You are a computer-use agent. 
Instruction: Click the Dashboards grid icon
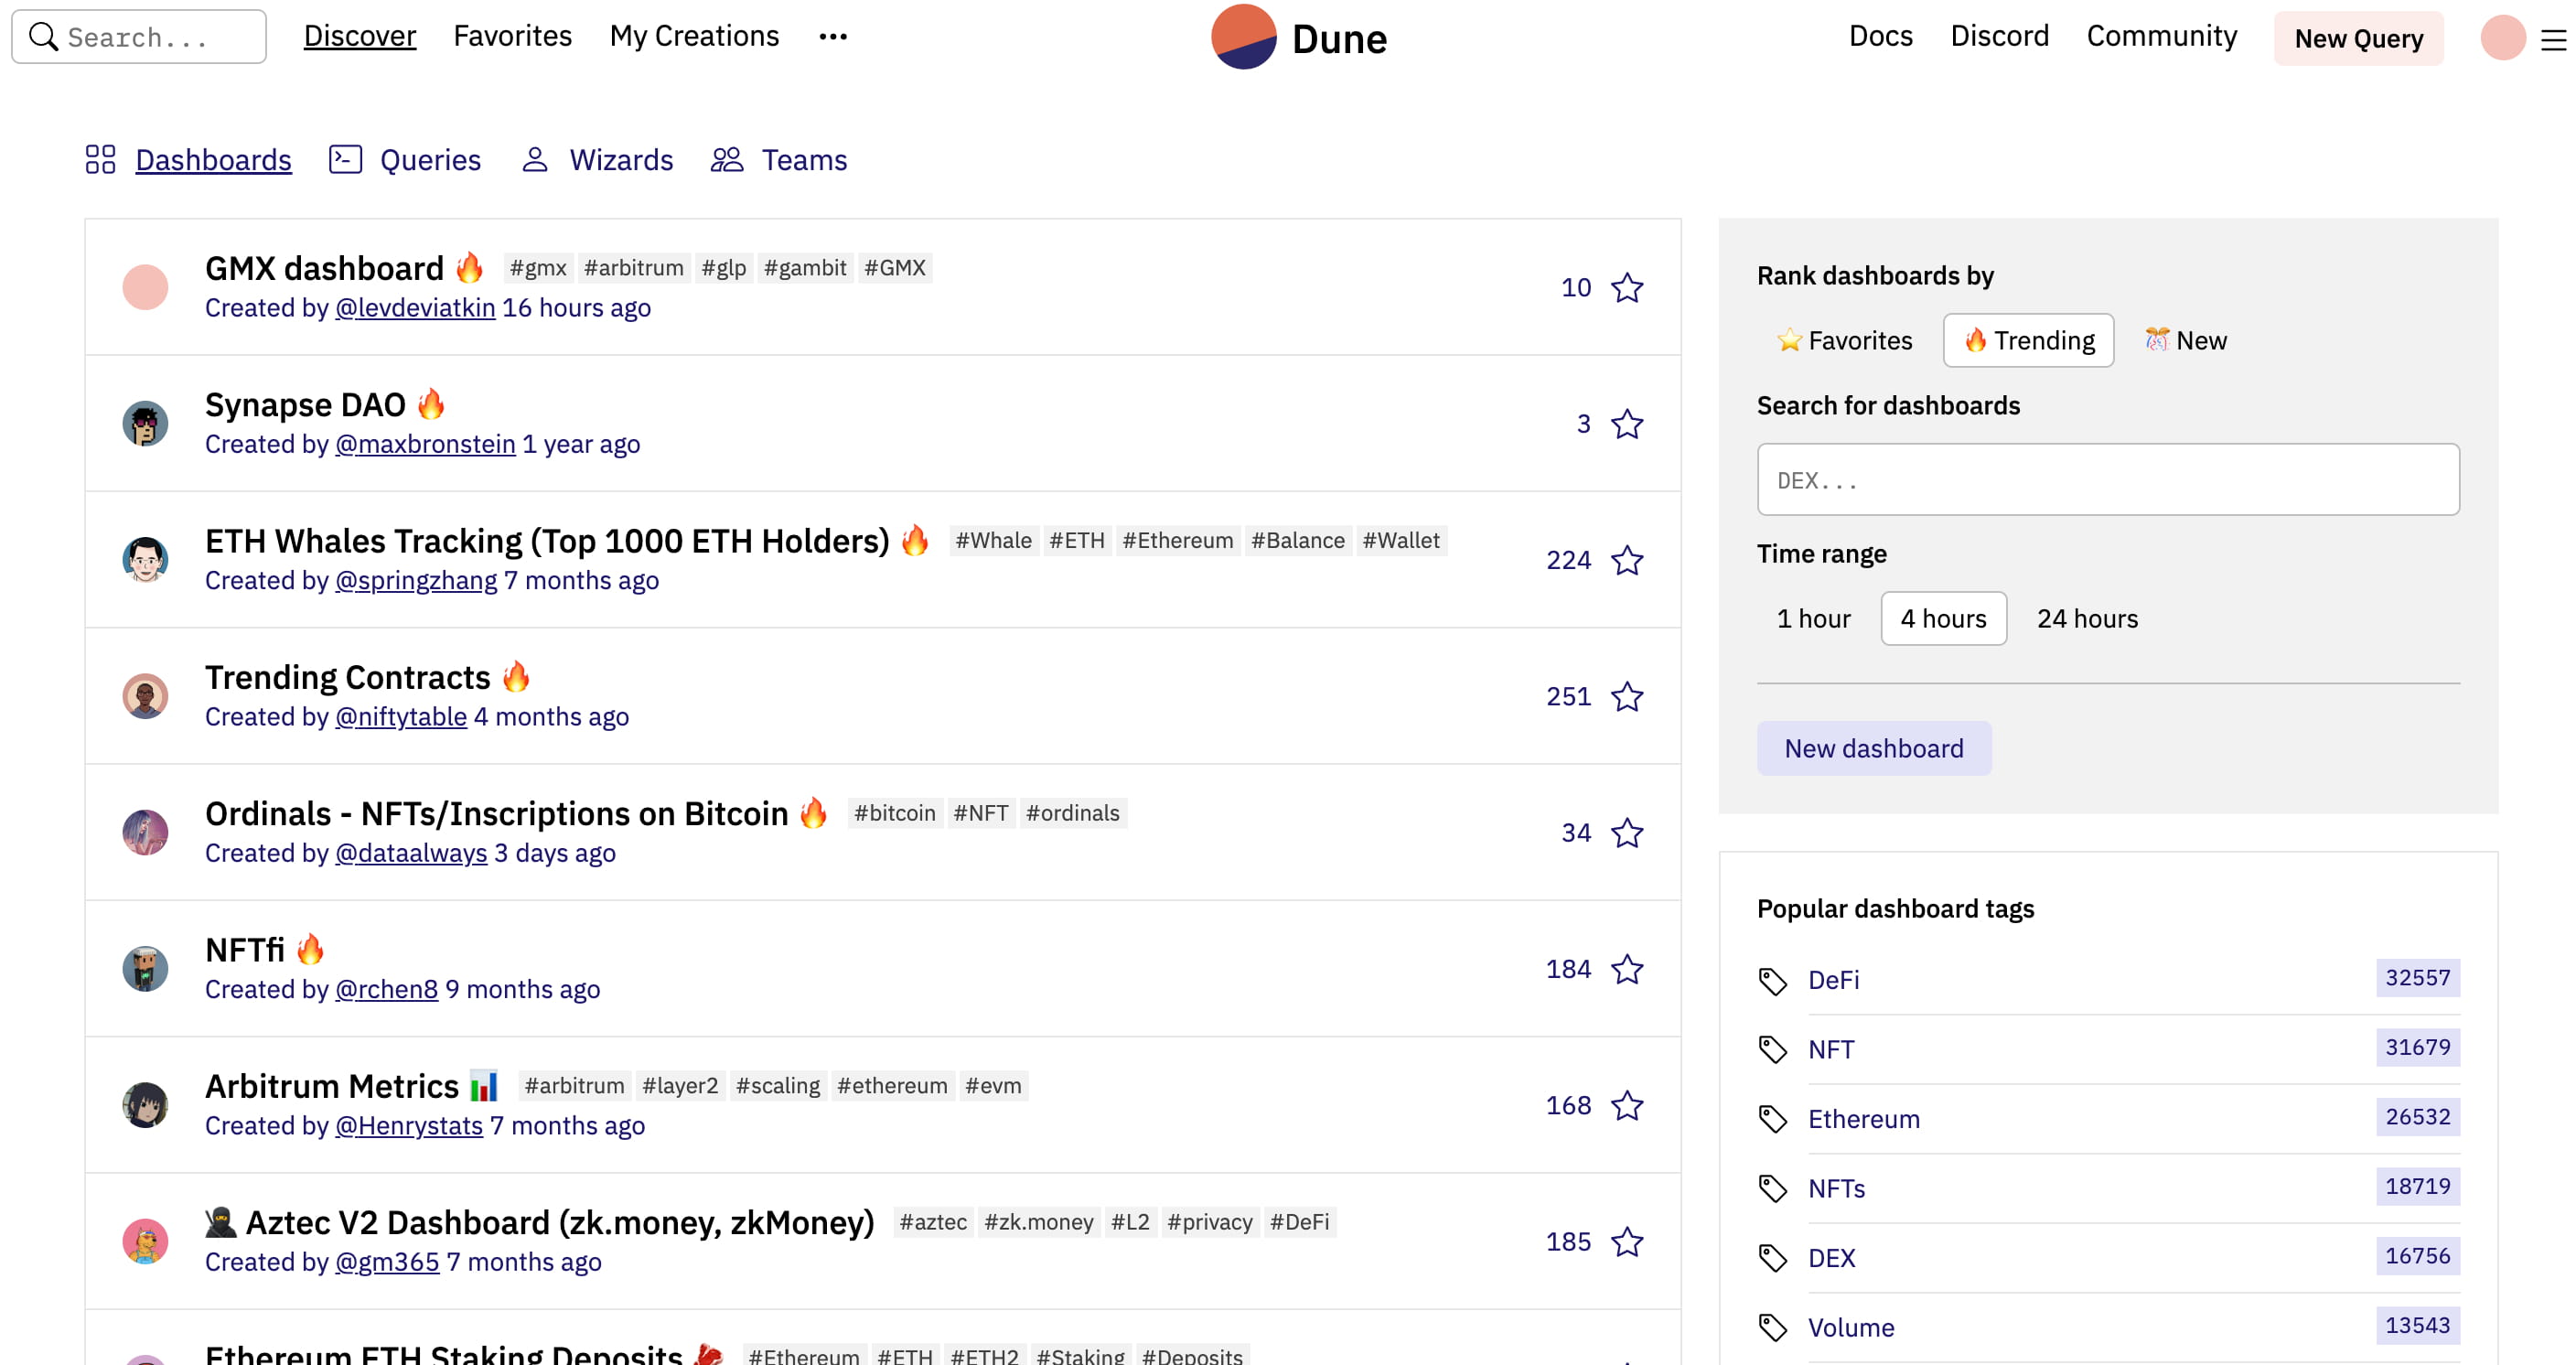click(x=100, y=160)
